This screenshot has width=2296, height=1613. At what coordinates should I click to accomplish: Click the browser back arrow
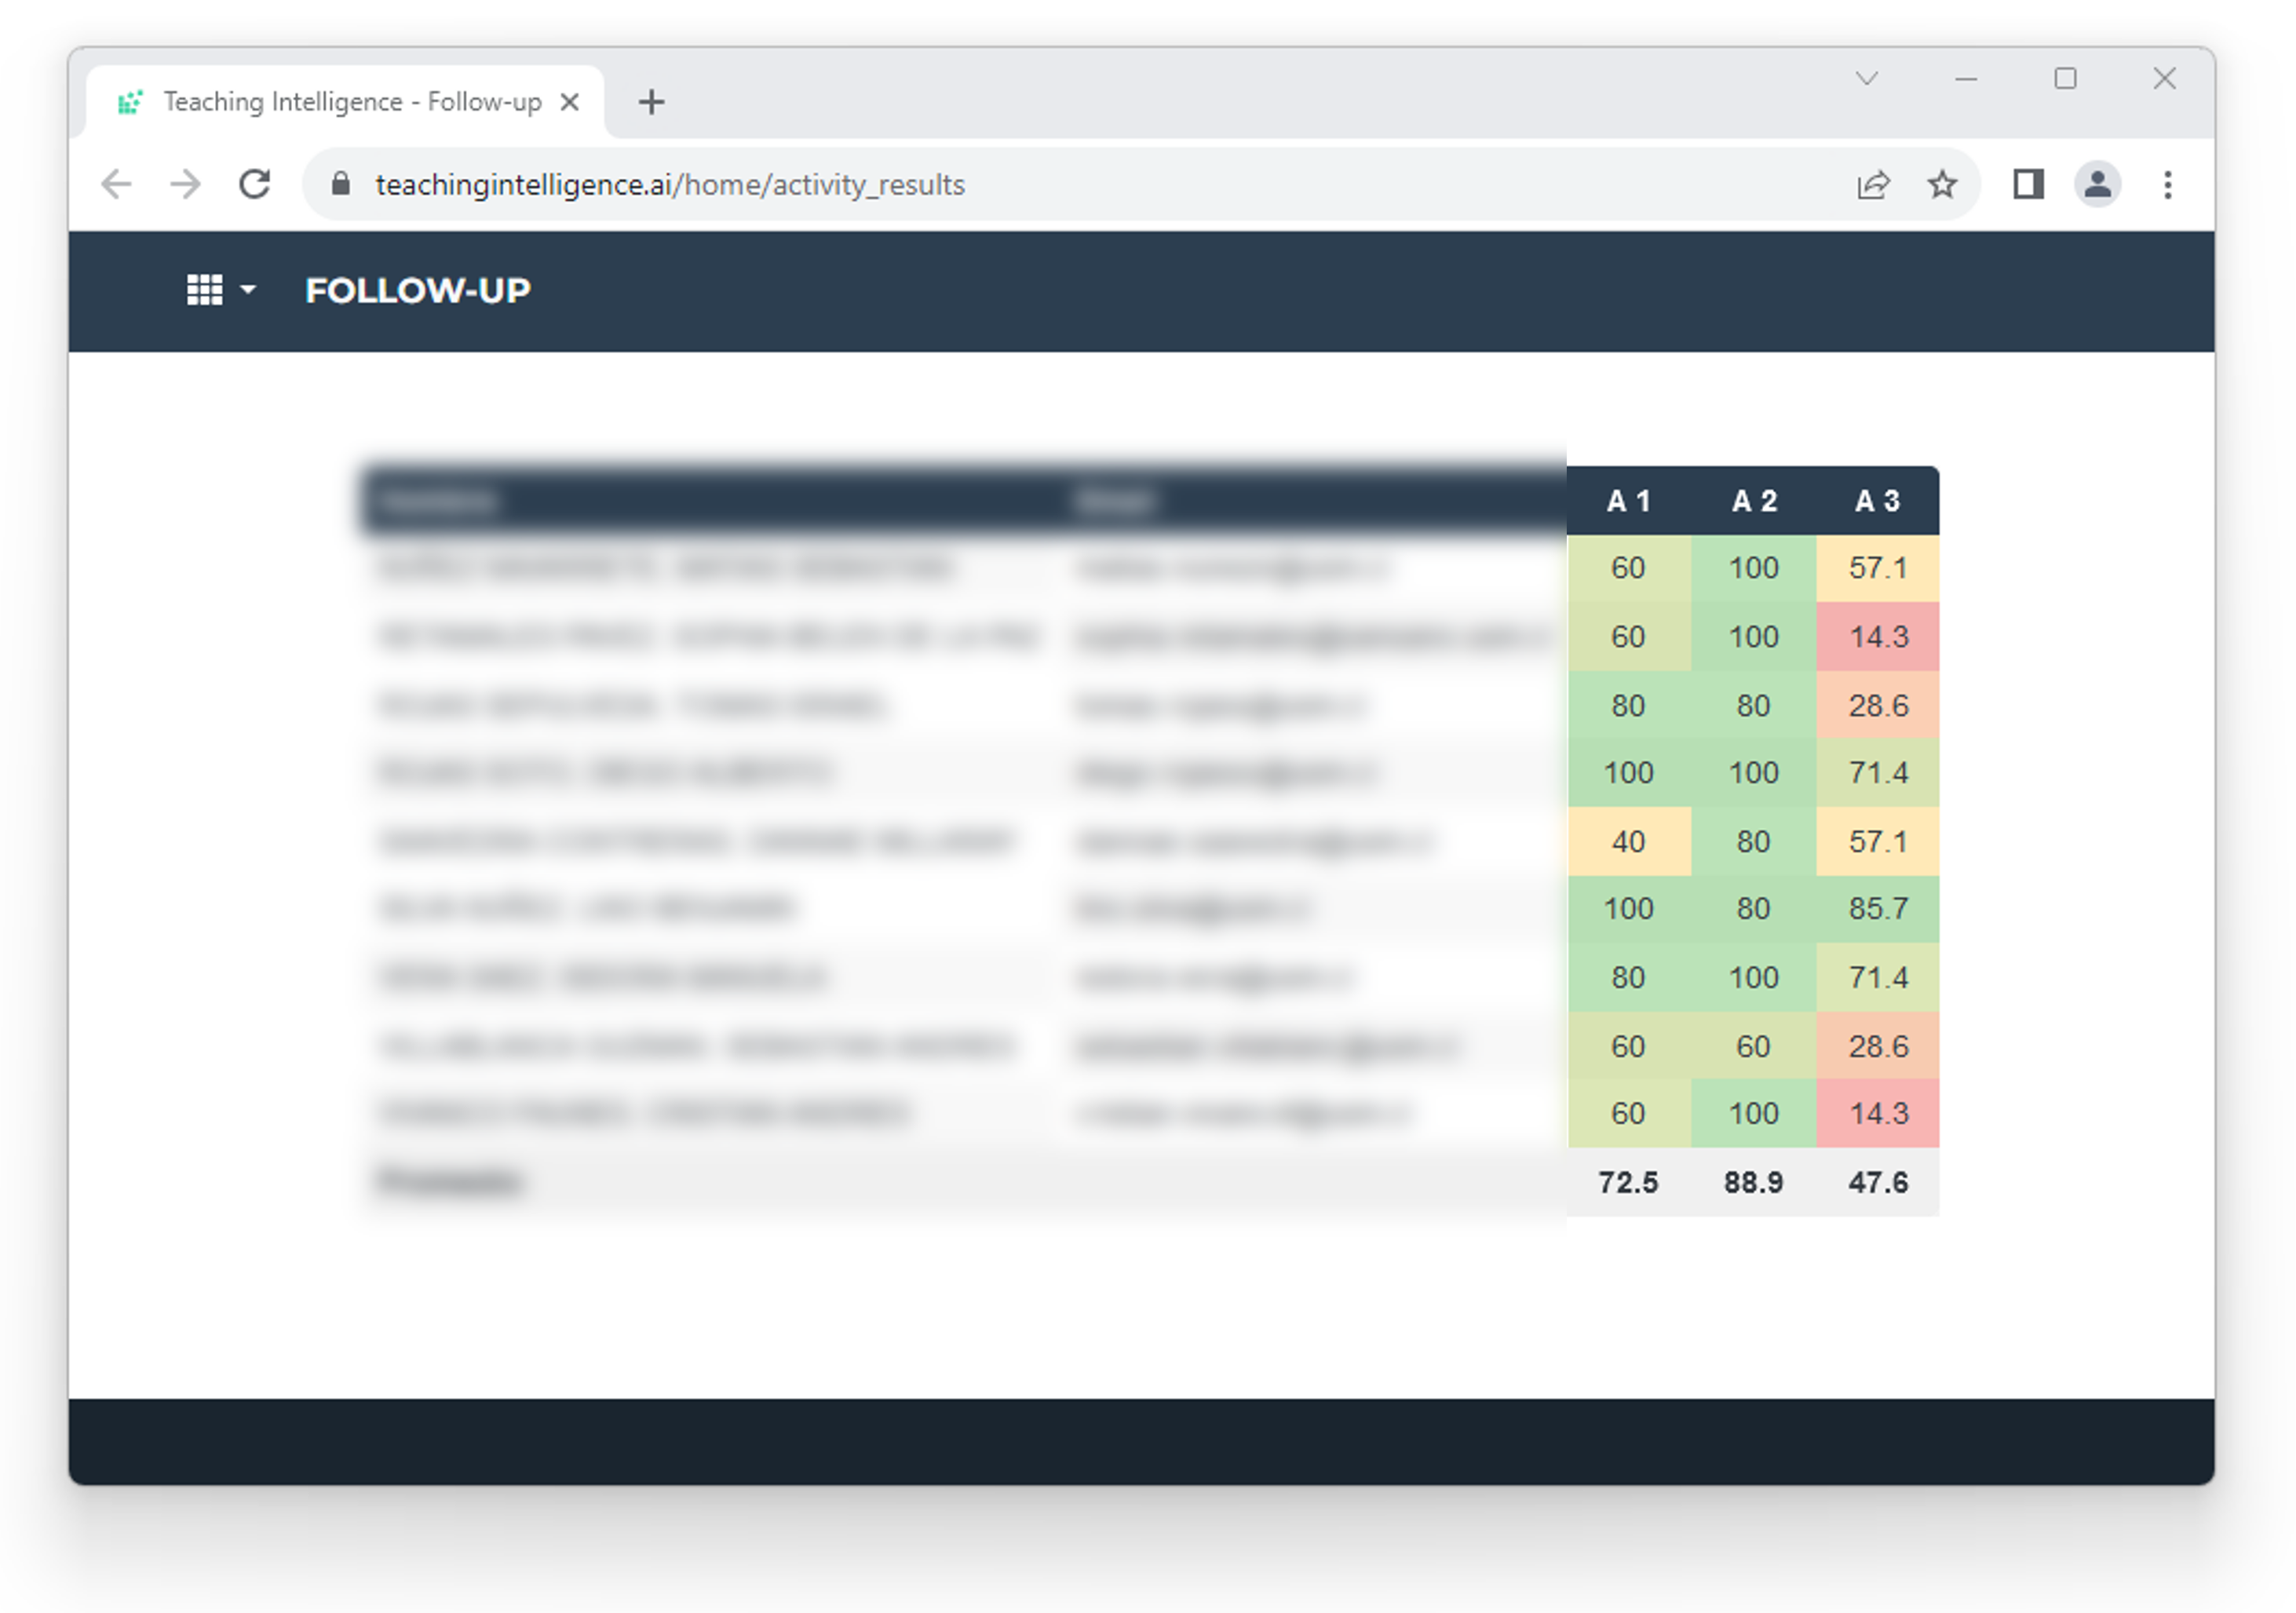pos(117,184)
